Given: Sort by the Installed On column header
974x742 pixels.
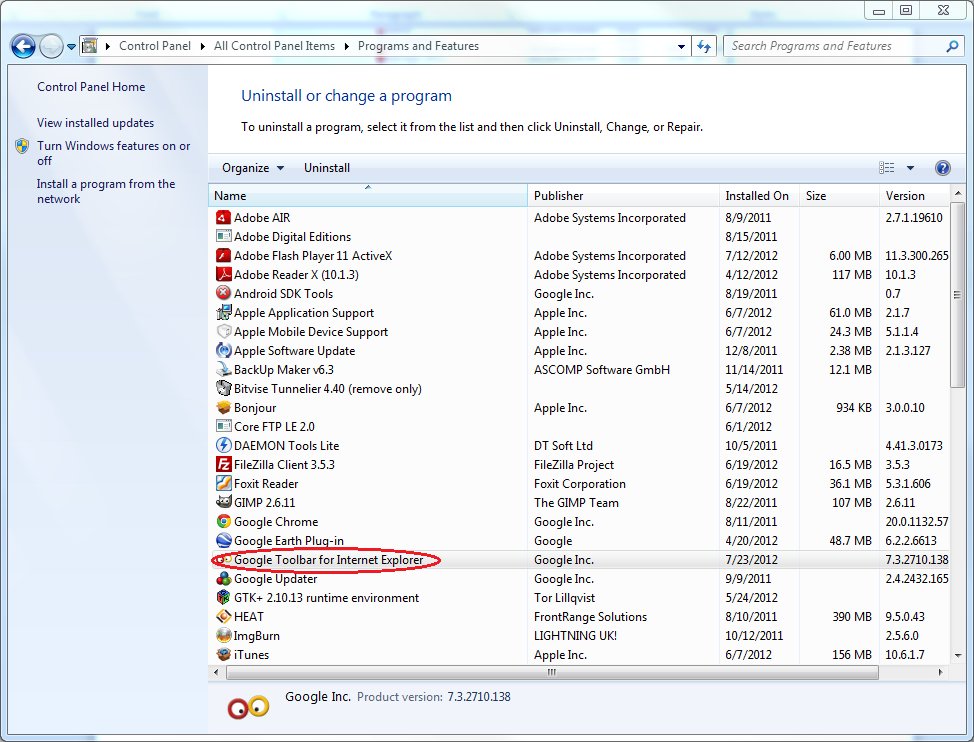Looking at the screenshot, I should [x=756, y=196].
